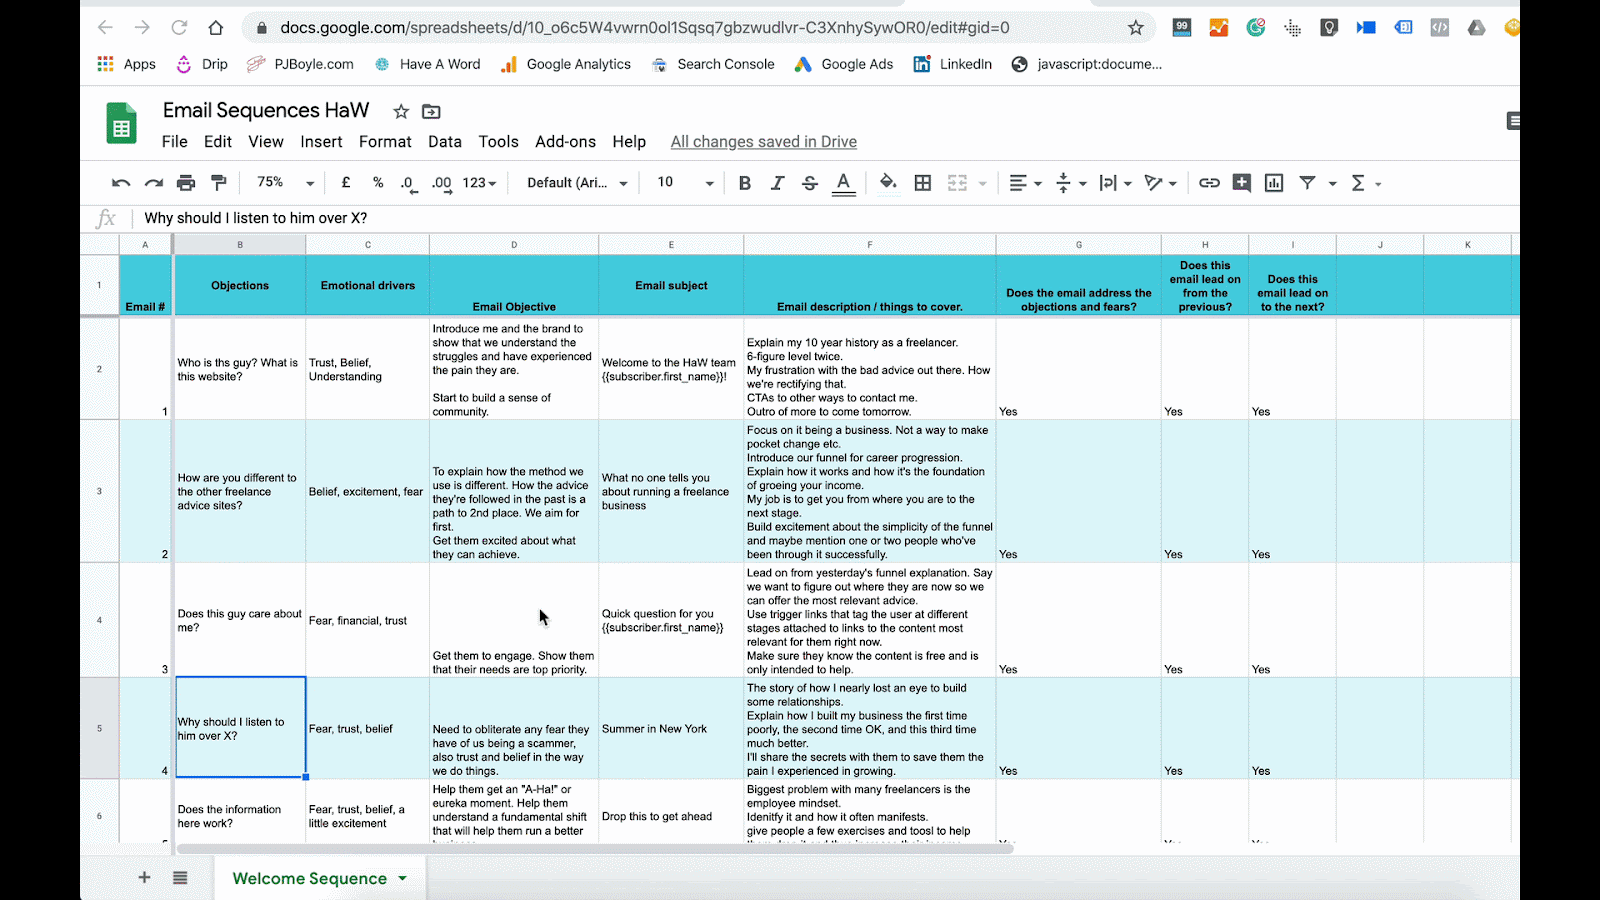Toggle italic text style

pyautogui.click(x=777, y=183)
